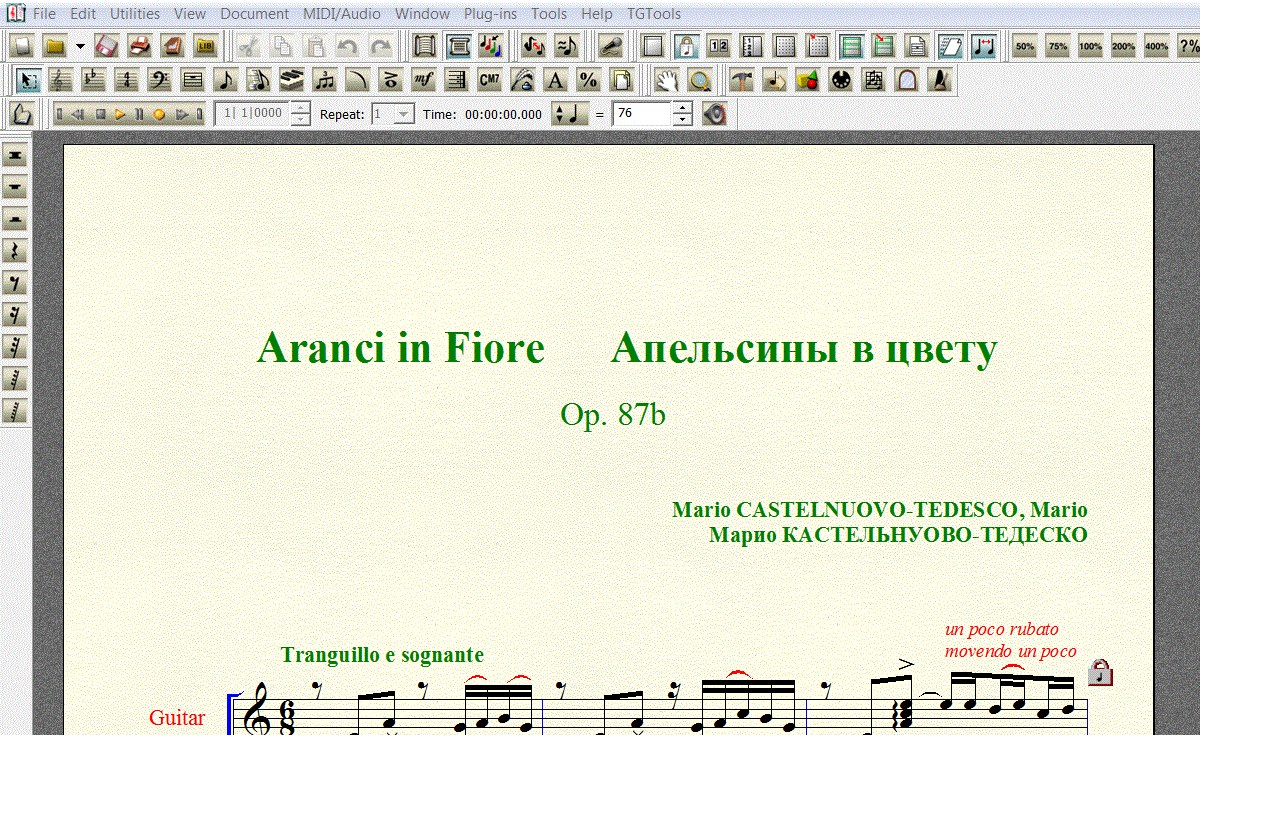Set zoom to 200%
The image size is (1274, 817).
click(x=1124, y=46)
